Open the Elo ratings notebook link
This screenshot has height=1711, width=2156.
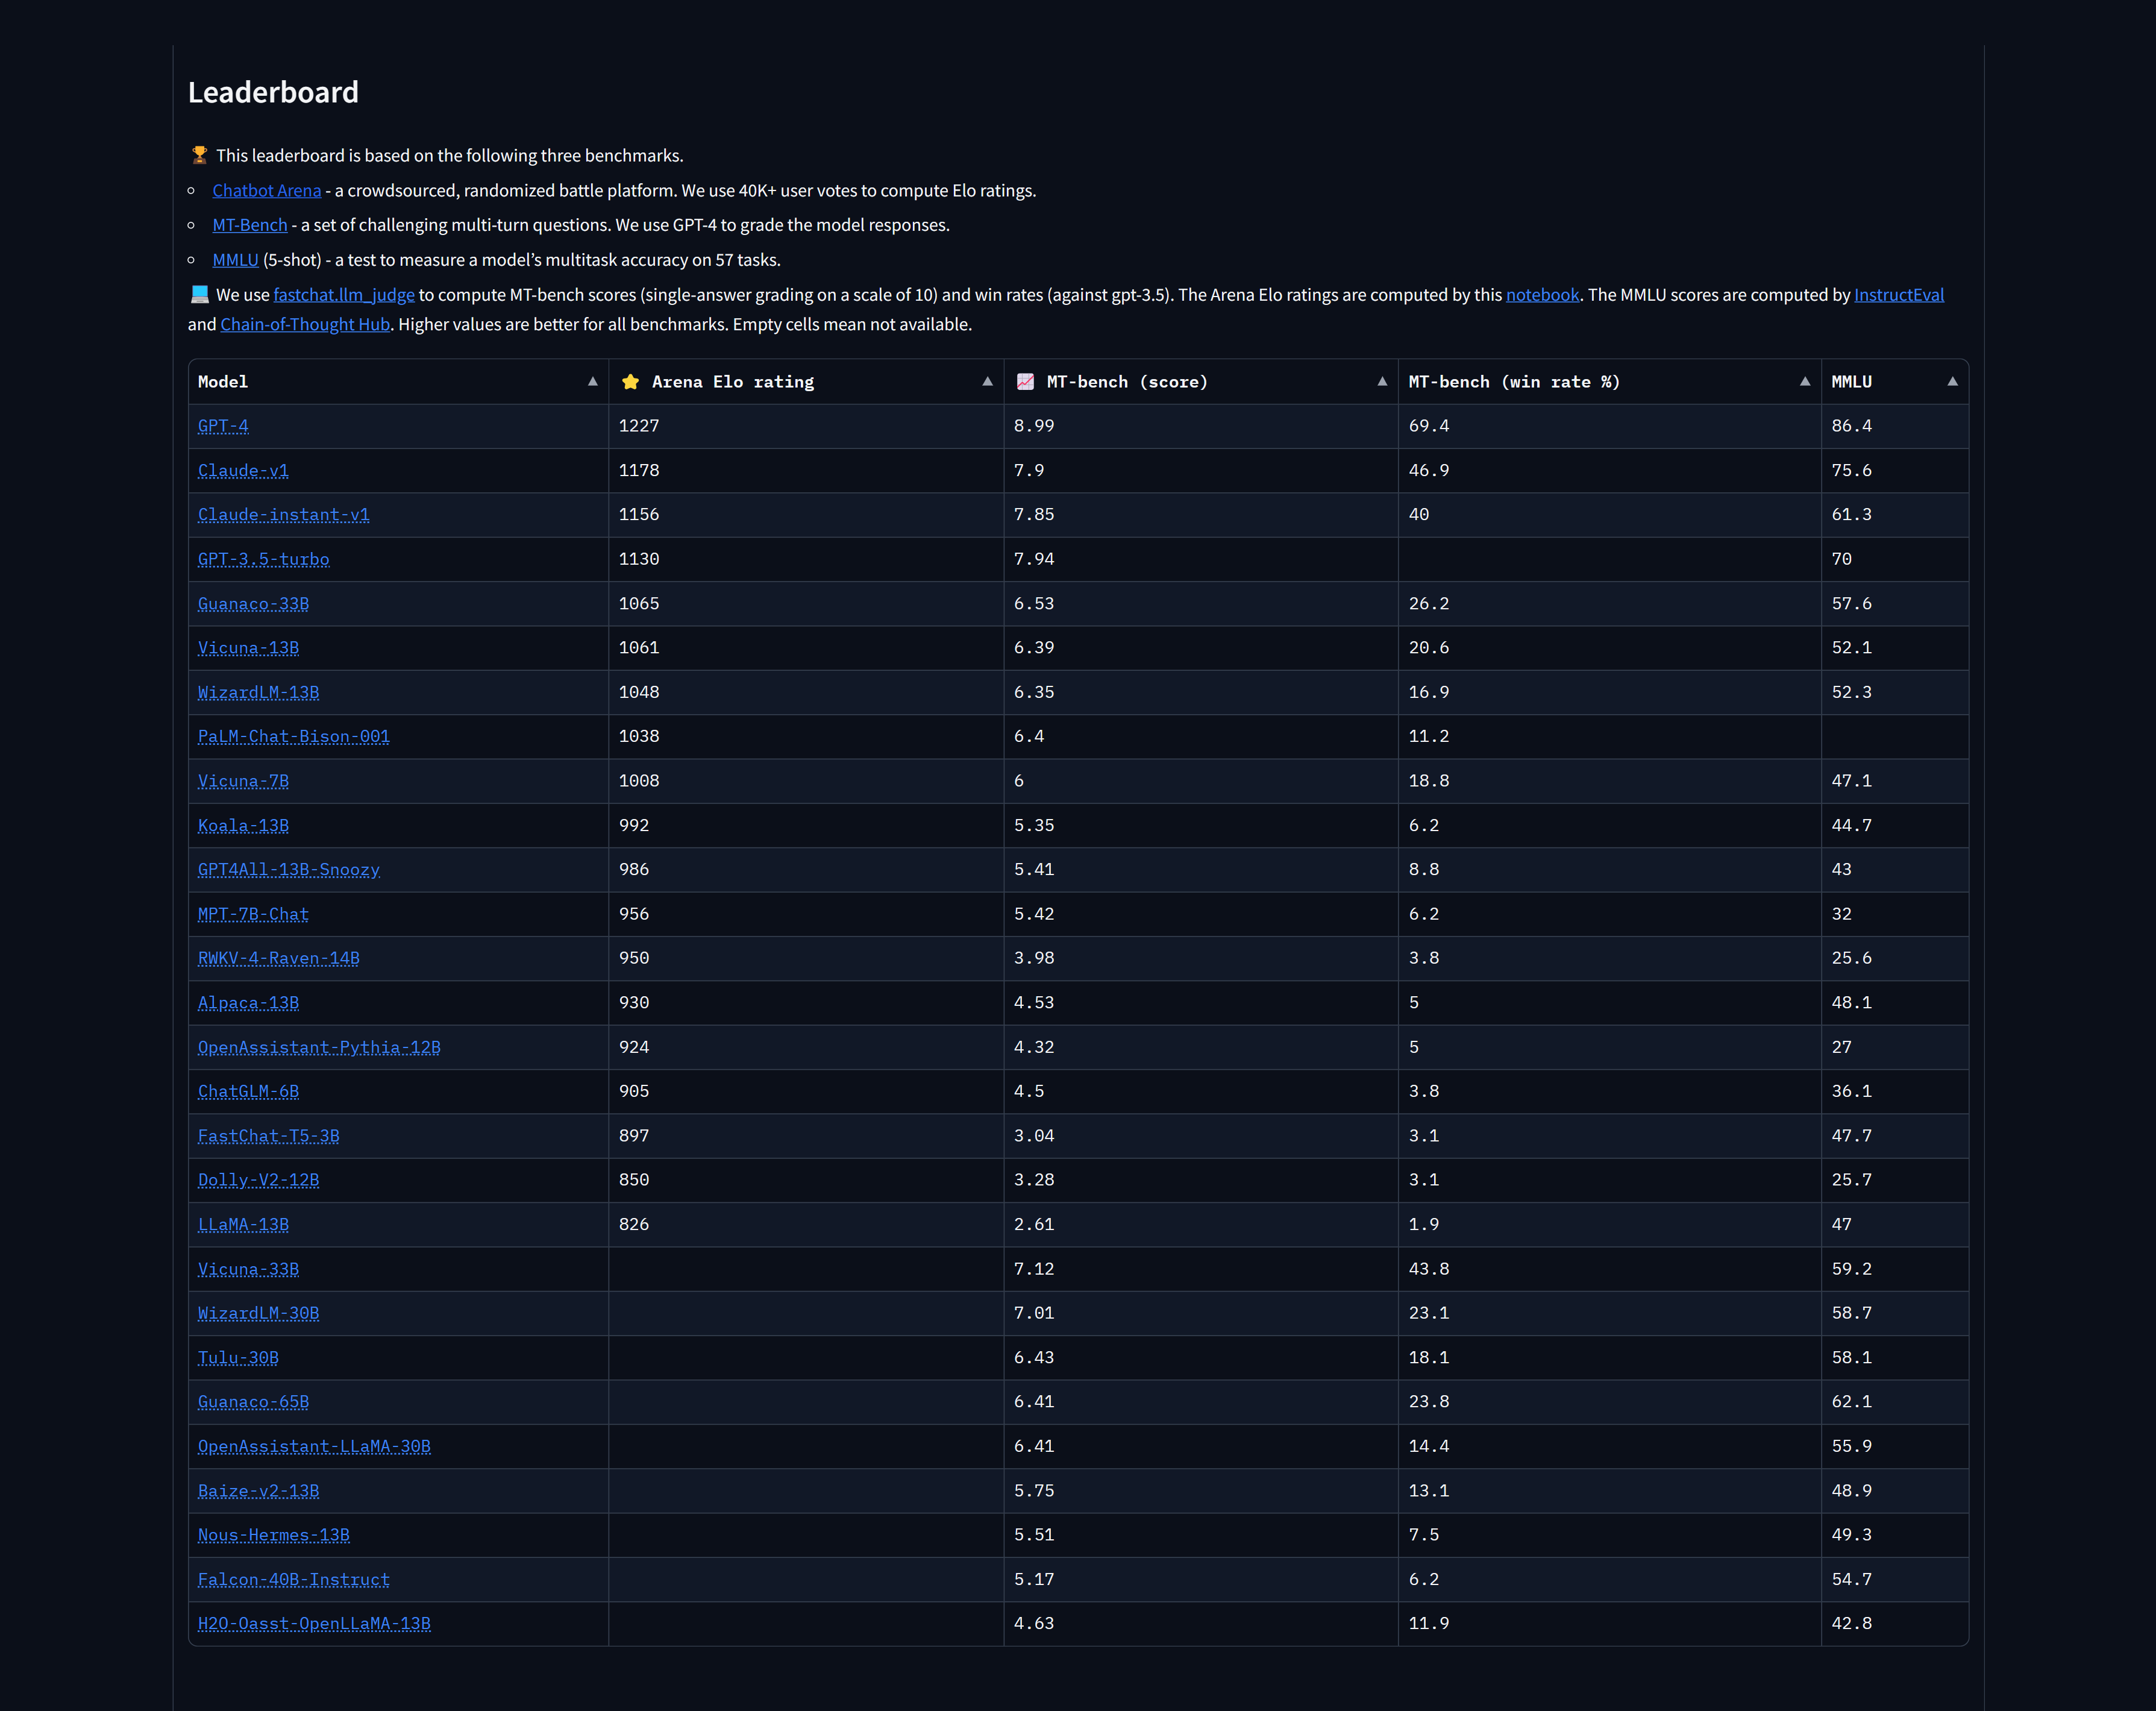[x=1542, y=295]
